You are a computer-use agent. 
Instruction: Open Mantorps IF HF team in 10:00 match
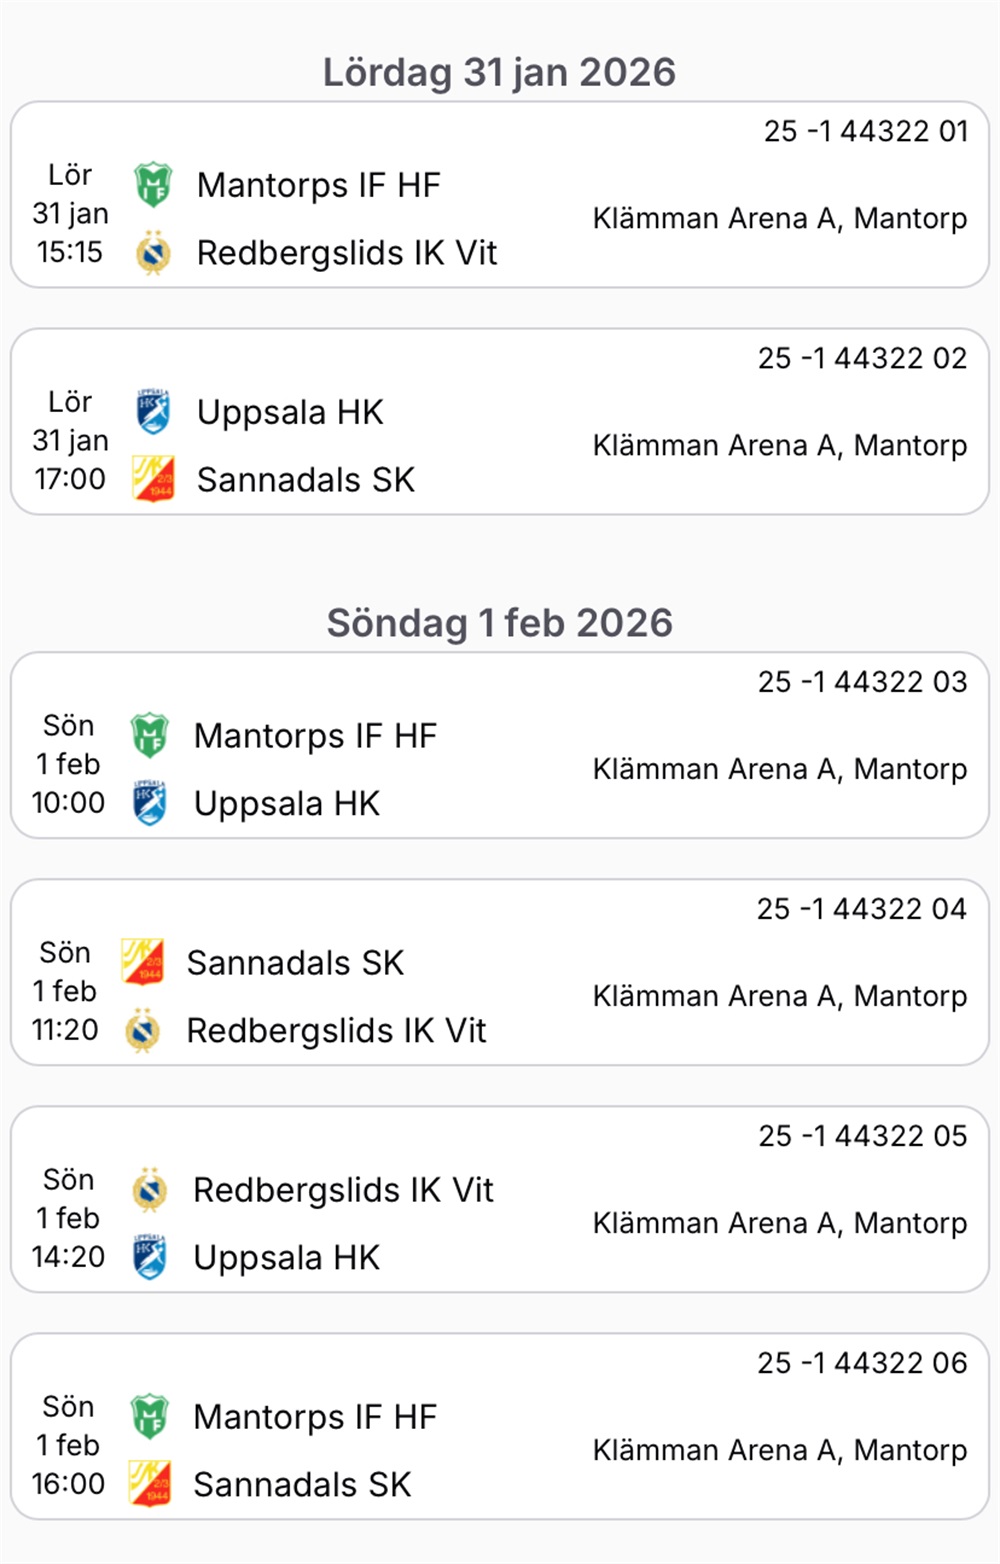click(x=315, y=736)
